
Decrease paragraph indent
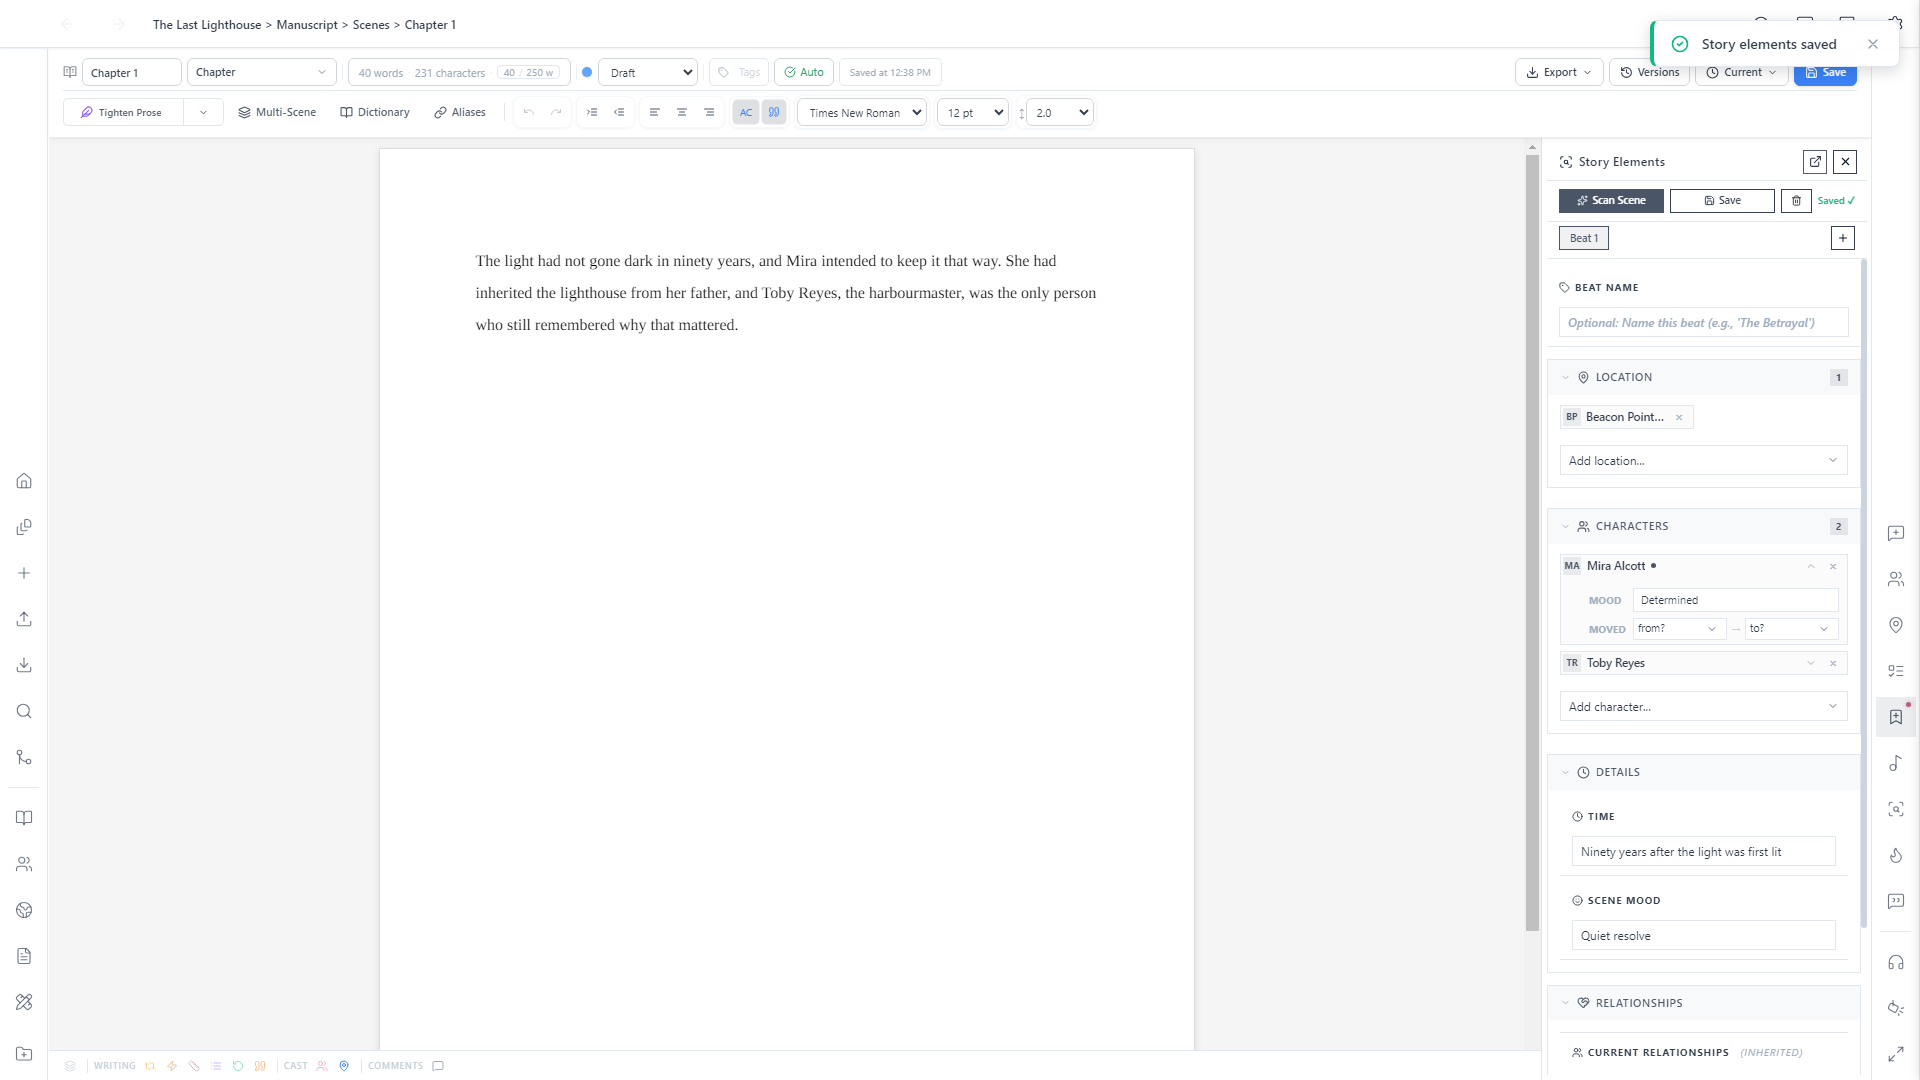click(619, 112)
